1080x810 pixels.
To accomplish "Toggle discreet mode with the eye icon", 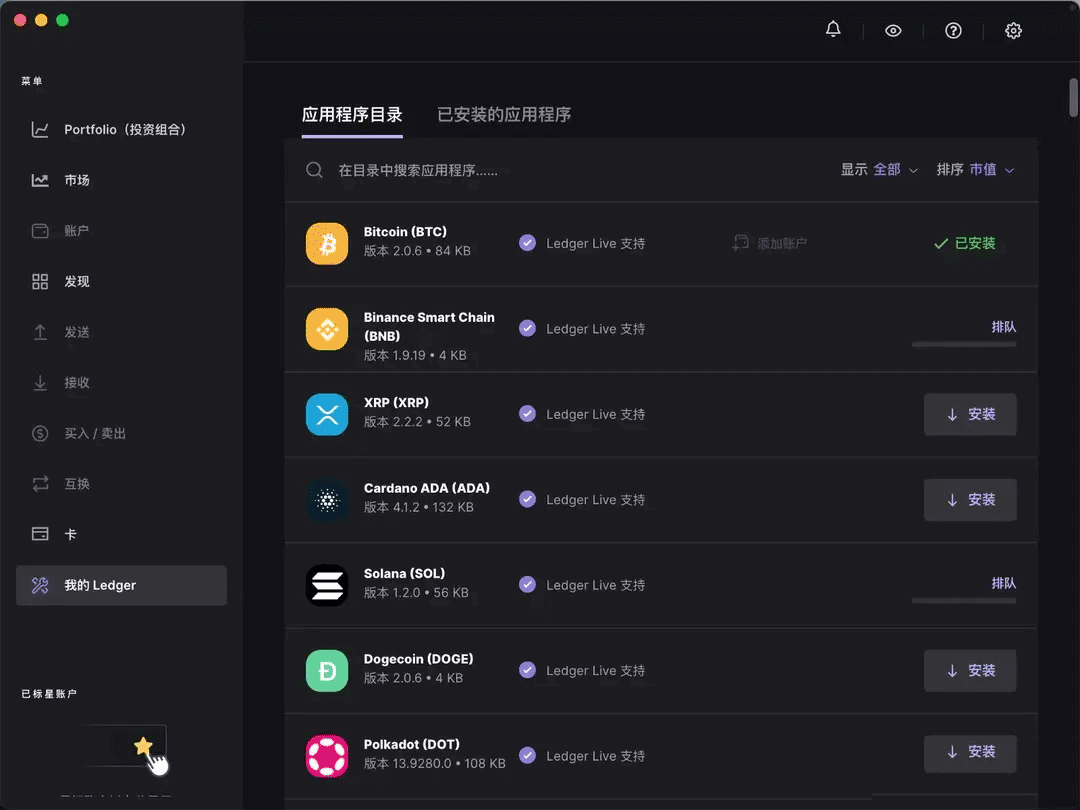I will click(x=893, y=30).
